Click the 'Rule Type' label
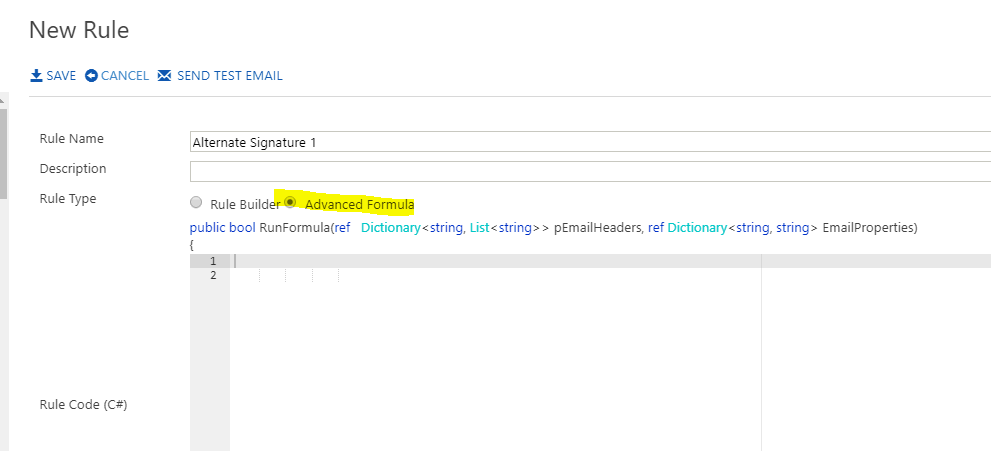This screenshot has height=451, width=991. click(x=68, y=199)
